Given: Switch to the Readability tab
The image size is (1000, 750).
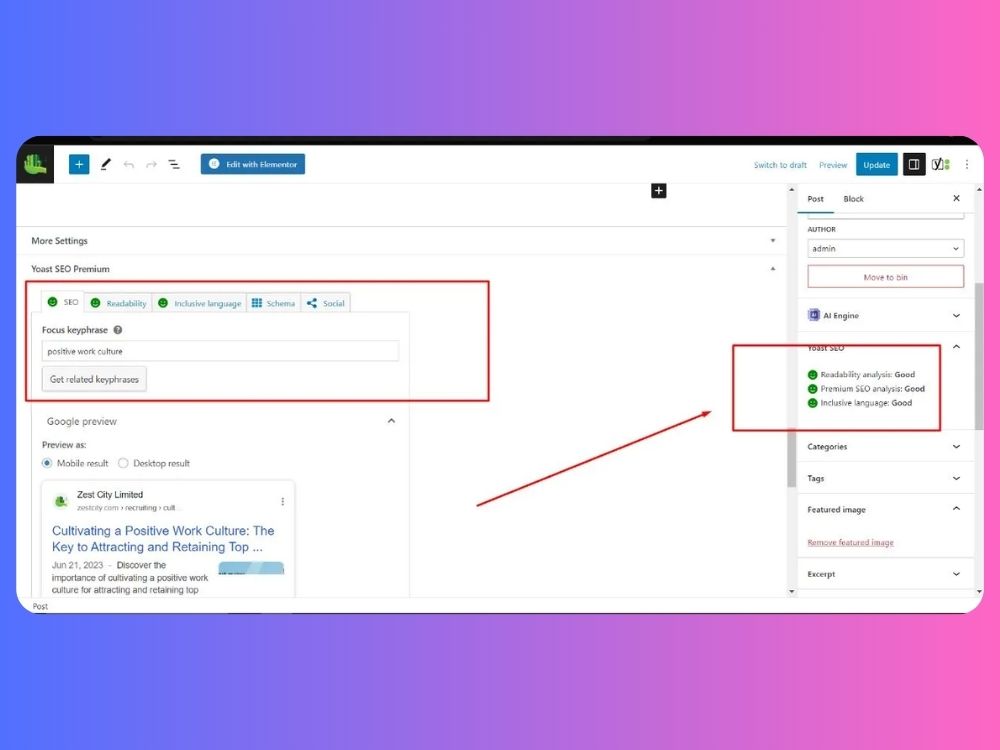Looking at the screenshot, I should pyautogui.click(x=119, y=303).
